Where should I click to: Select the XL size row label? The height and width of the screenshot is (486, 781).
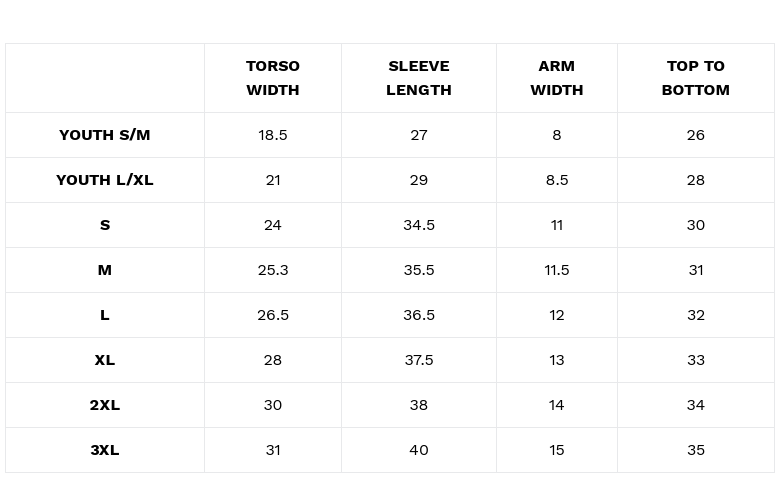[x=105, y=360]
